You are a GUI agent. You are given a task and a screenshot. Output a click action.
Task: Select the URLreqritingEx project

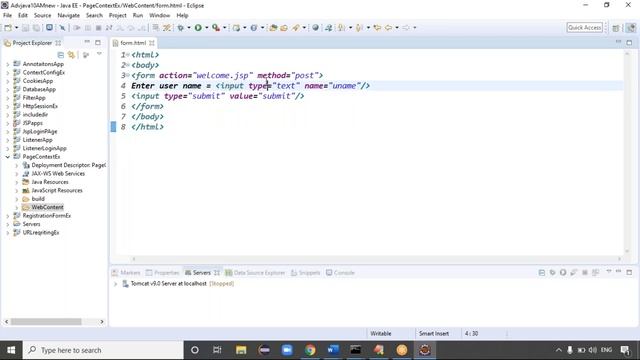pos(41,233)
